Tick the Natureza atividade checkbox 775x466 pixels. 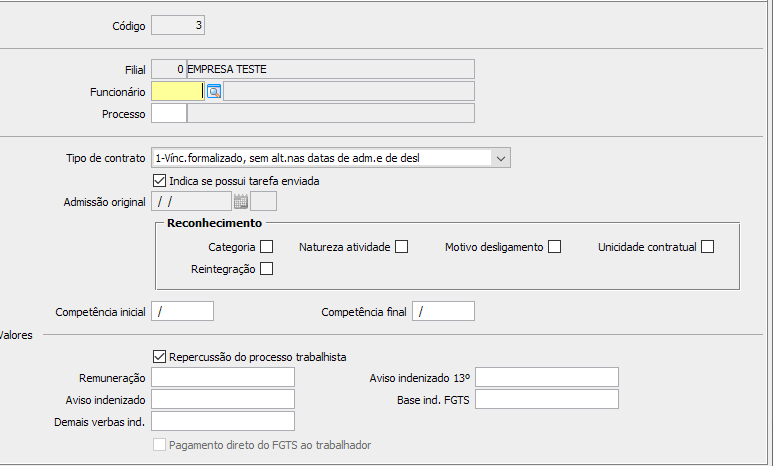(402, 247)
